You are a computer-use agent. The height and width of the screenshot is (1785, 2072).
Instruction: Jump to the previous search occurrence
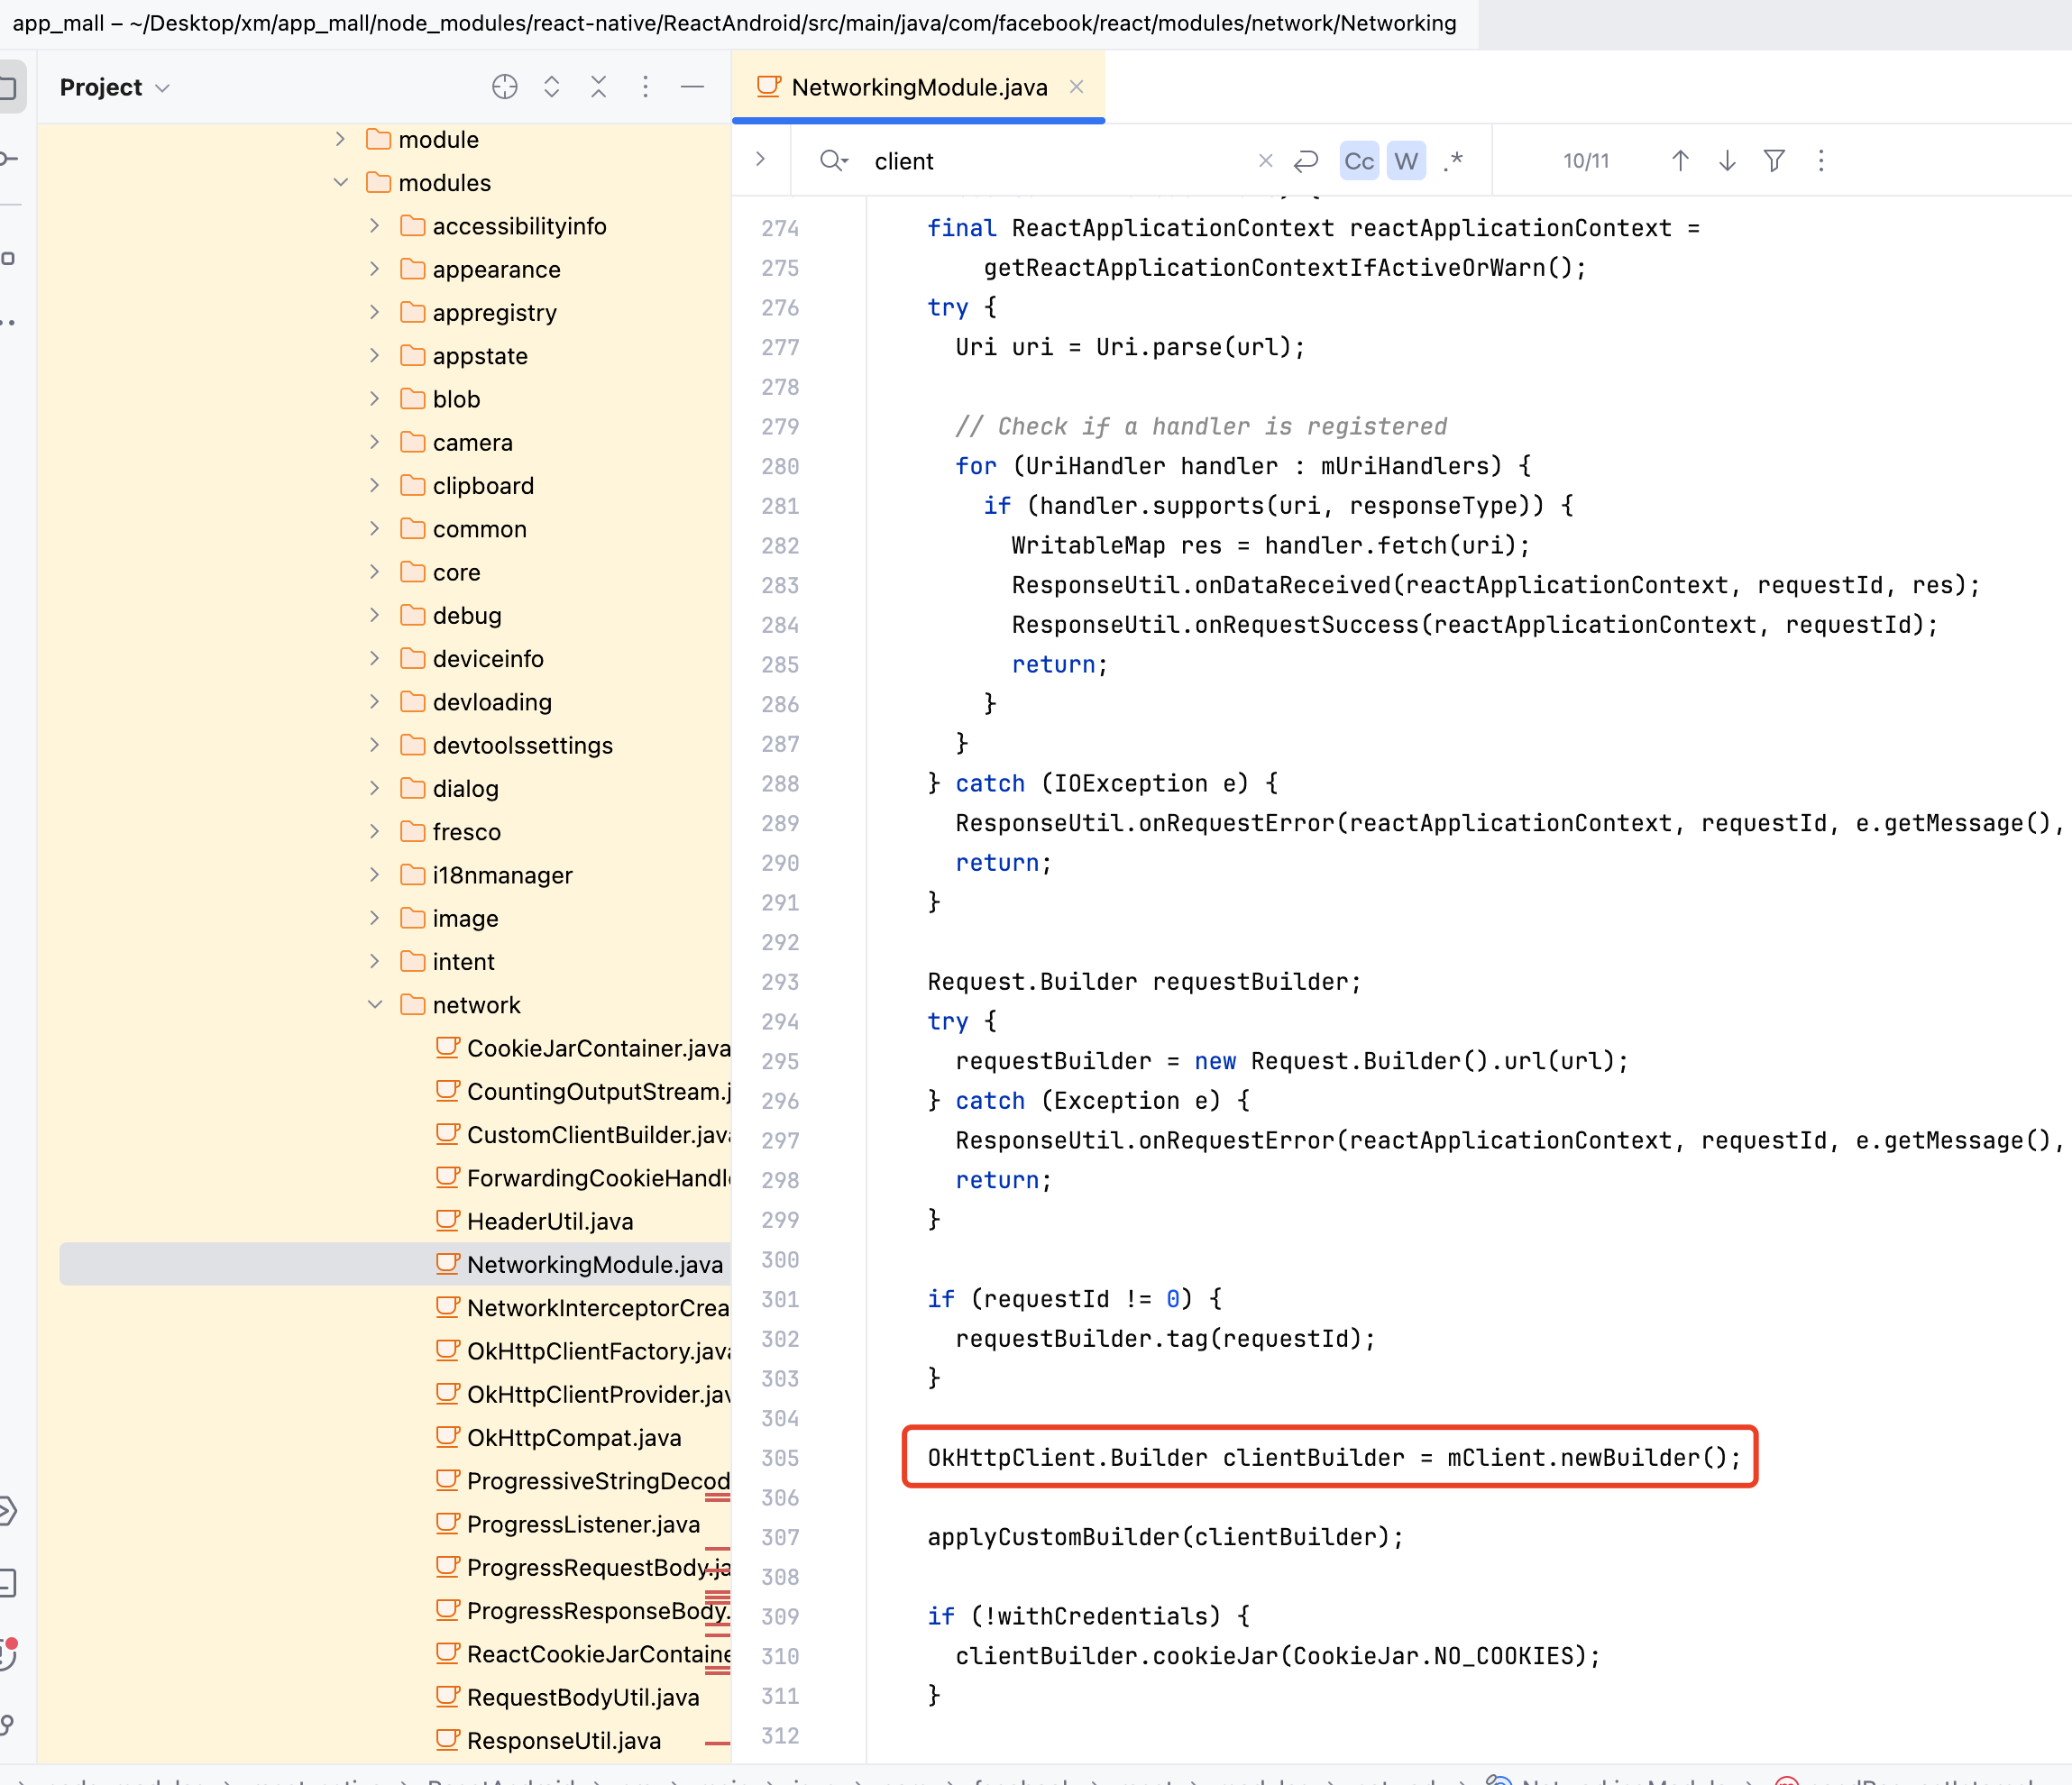(x=1680, y=161)
